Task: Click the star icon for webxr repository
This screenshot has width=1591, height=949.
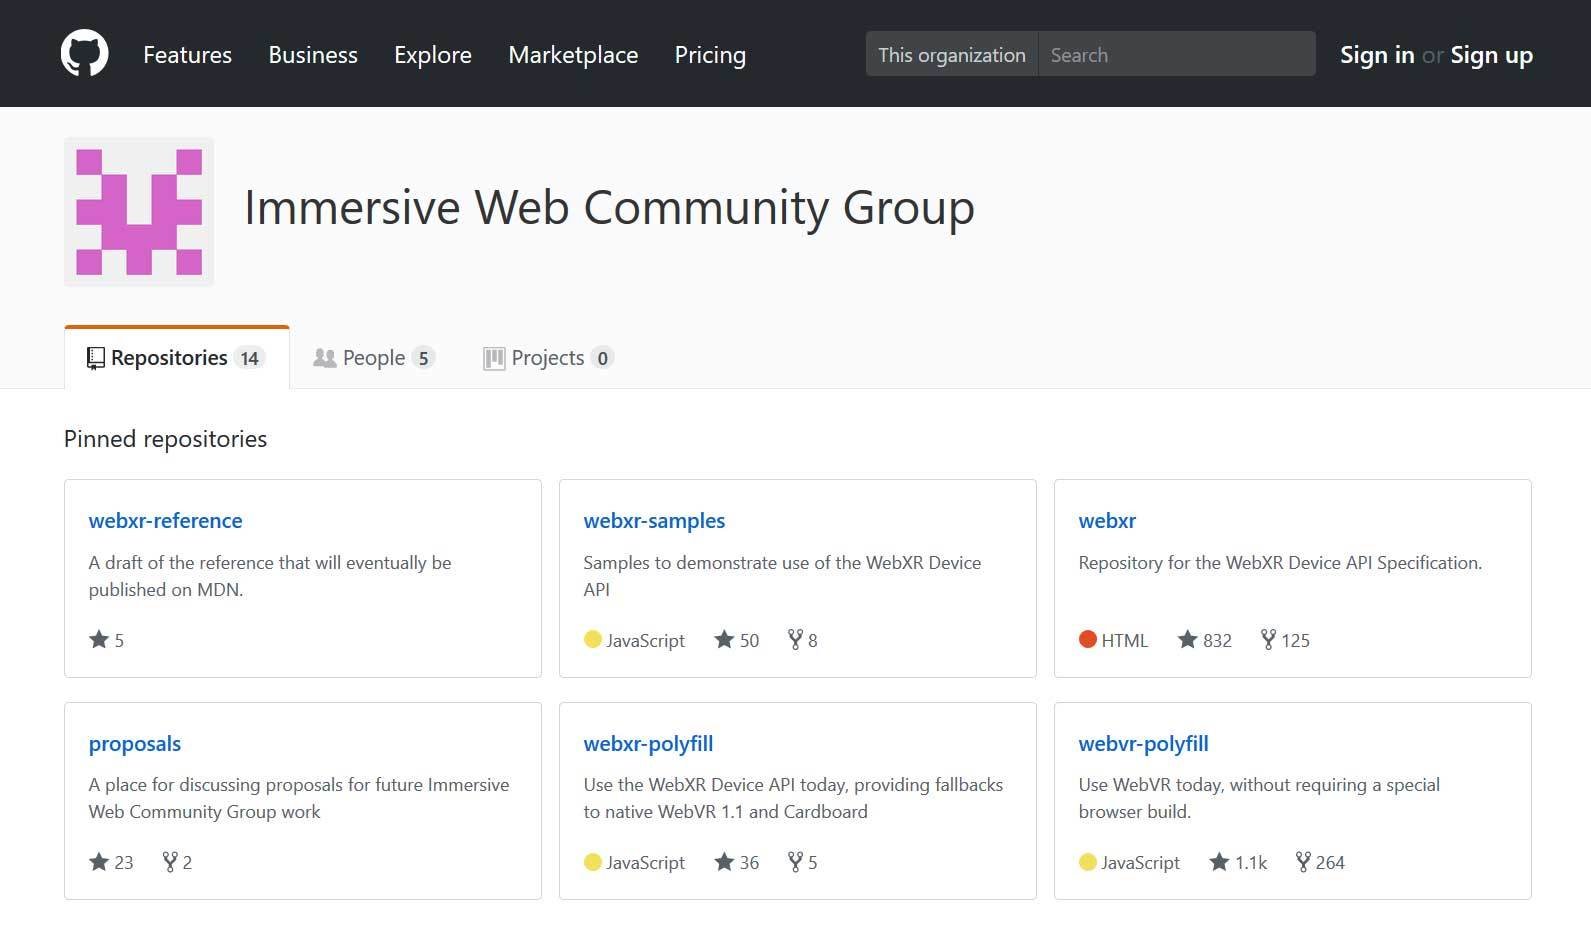Action: 1187,639
